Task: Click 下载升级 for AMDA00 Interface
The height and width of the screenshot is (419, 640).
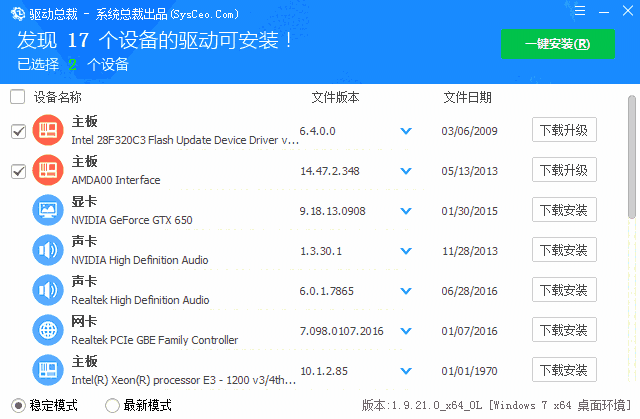Action: (564, 170)
